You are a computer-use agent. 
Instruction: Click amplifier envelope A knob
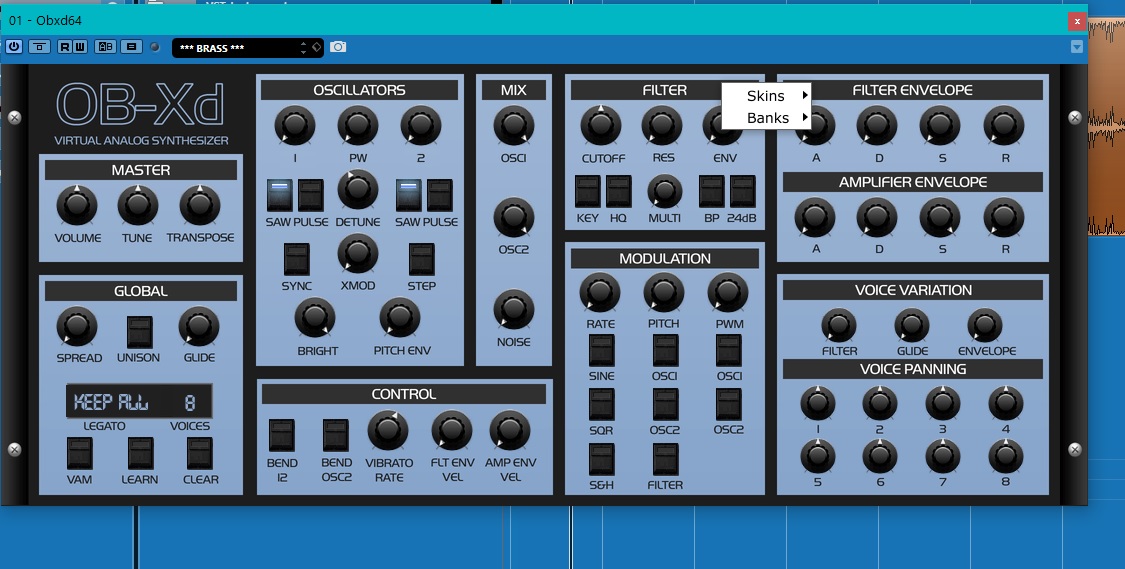(815, 218)
